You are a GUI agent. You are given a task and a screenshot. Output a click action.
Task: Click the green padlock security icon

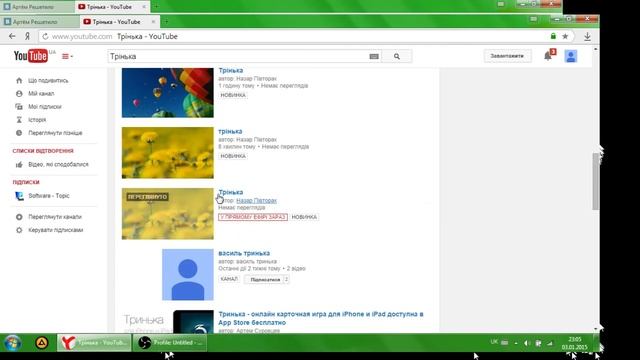[x=553, y=36]
